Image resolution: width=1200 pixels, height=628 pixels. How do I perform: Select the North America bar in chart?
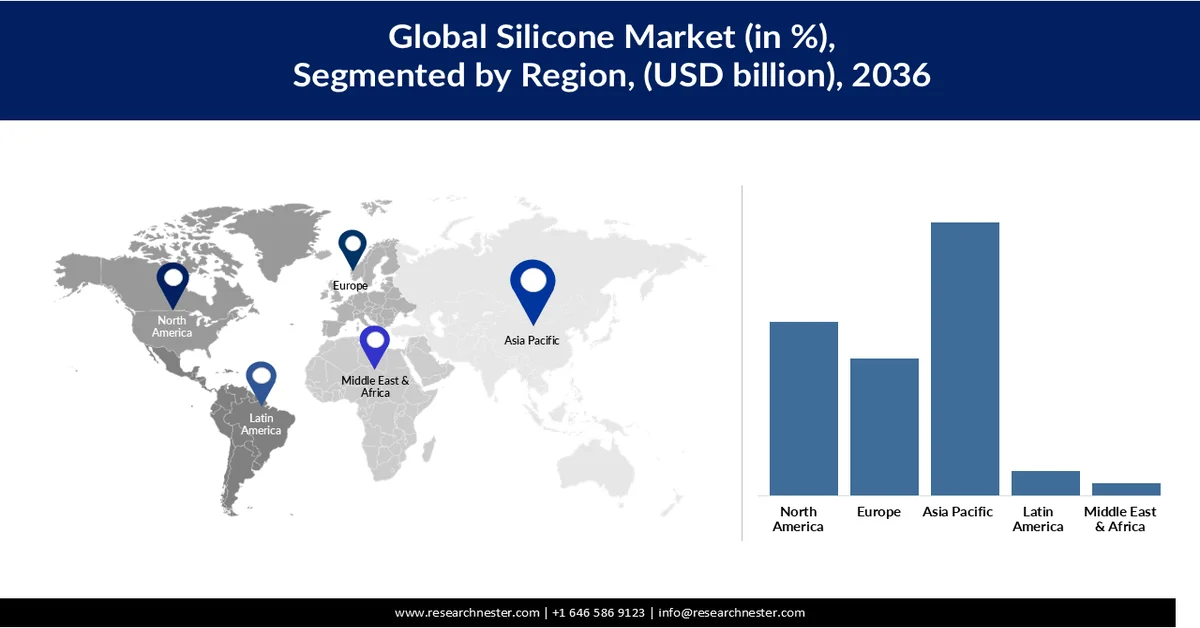point(803,408)
